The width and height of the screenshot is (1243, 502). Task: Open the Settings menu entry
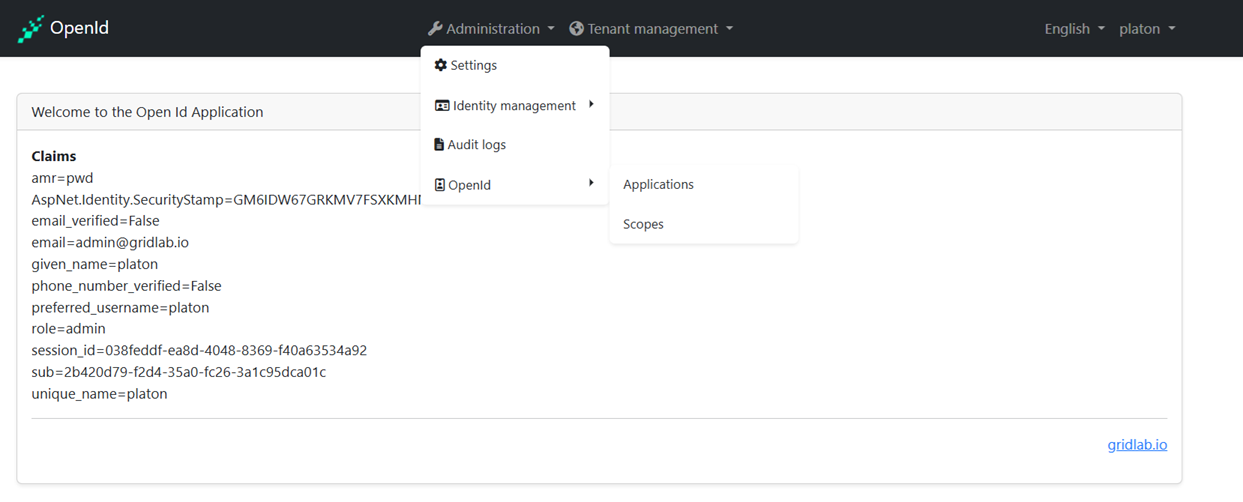point(473,66)
